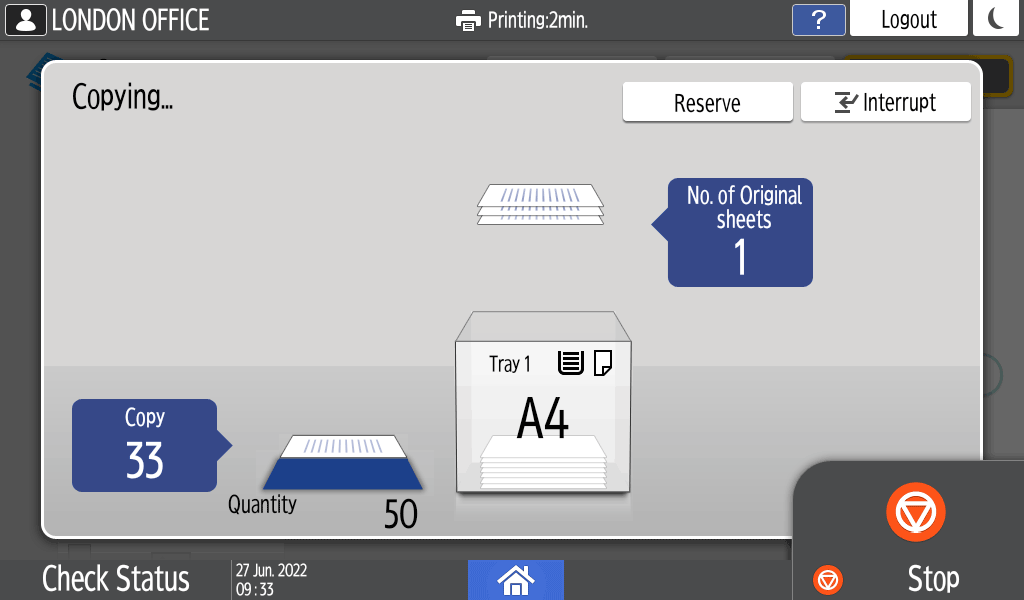Tap the Copy 33 progress counter

point(144,444)
